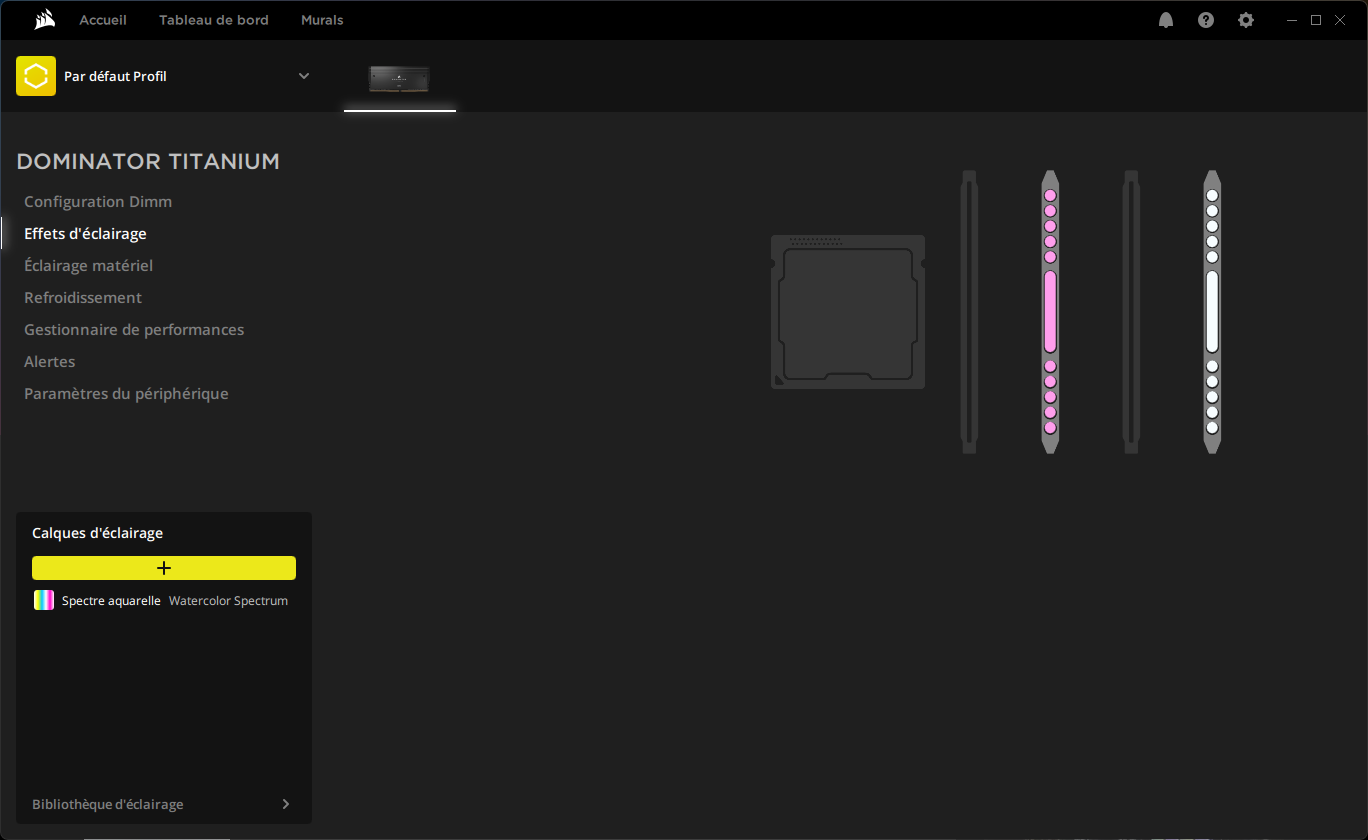Screen dimensions: 1368x840
Task: Select the pink-lit RAM module
Action: 1050,311
